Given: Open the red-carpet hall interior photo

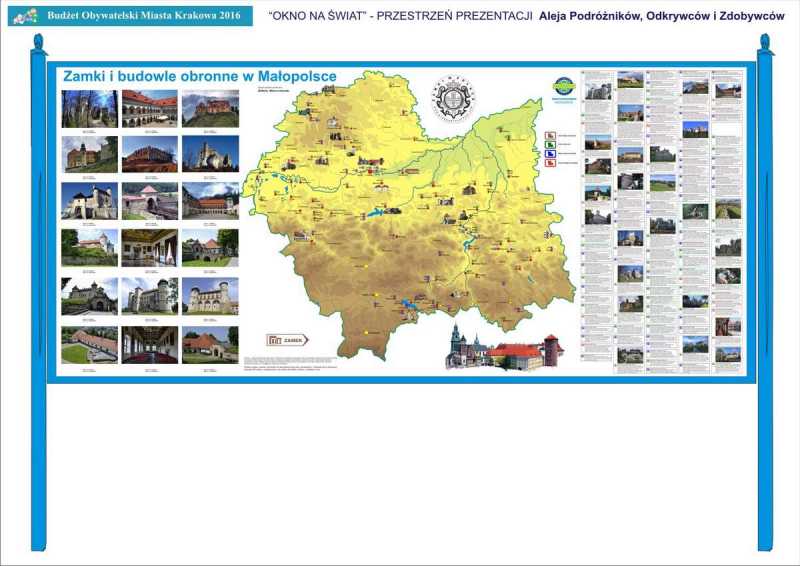Looking at the screenshot, I should pos(150,345).
